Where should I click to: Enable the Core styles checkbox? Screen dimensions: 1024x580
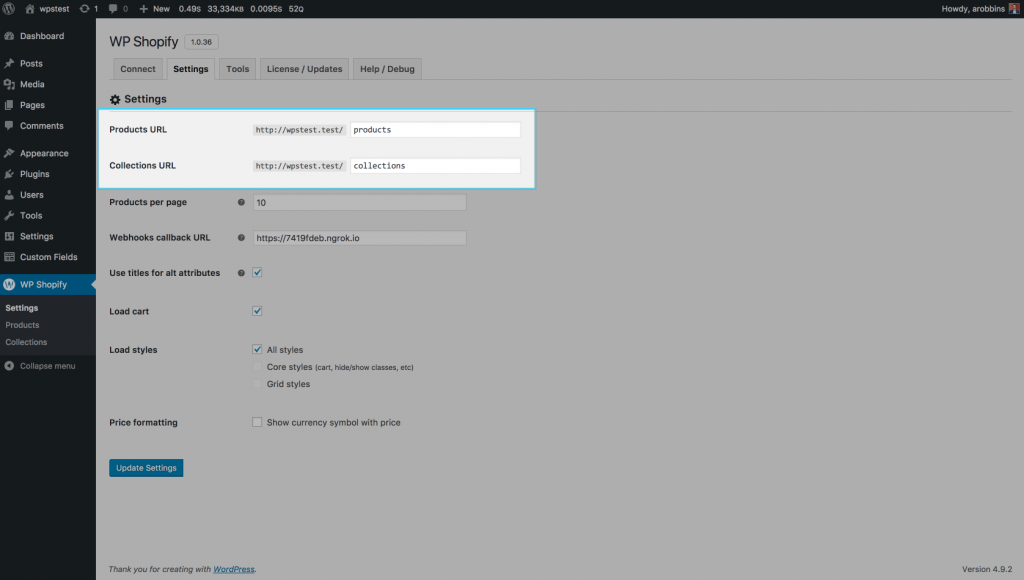click(257, 367)
